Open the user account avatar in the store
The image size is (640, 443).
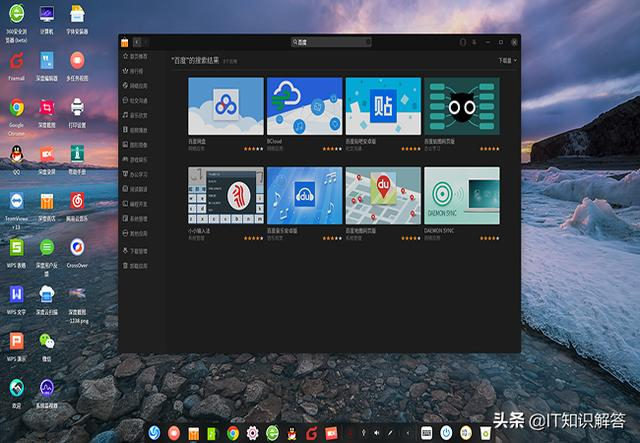click(462, 42)
